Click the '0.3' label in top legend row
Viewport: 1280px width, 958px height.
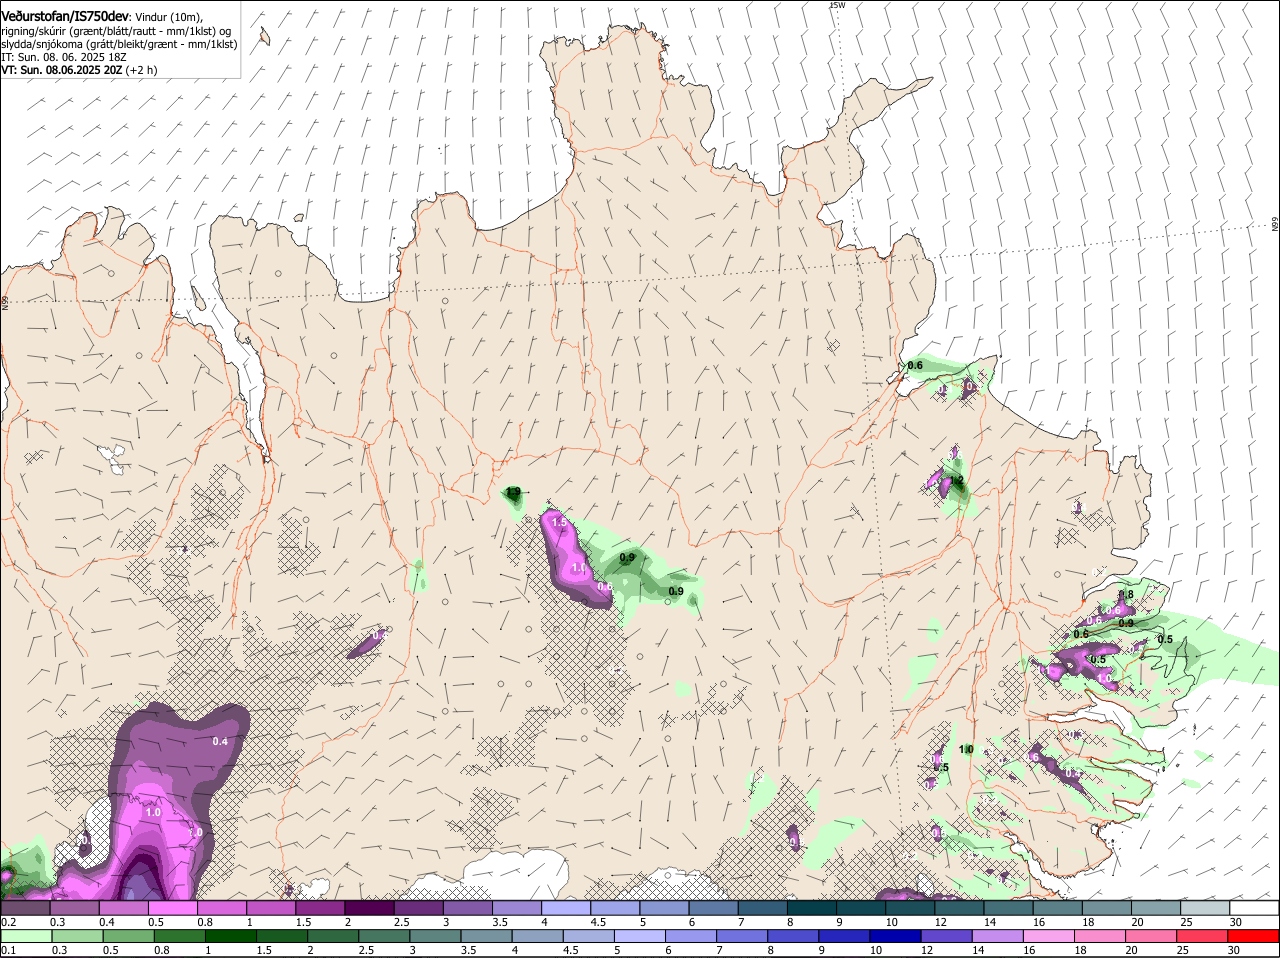57,922
